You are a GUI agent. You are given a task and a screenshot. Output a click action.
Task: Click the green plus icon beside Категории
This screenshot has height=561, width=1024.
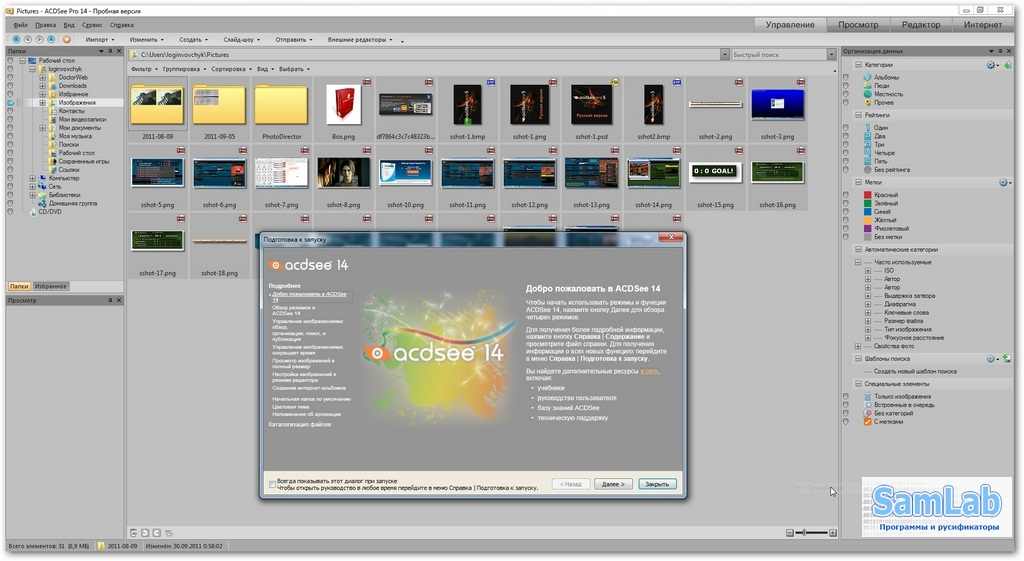(x=1006, y=65)
